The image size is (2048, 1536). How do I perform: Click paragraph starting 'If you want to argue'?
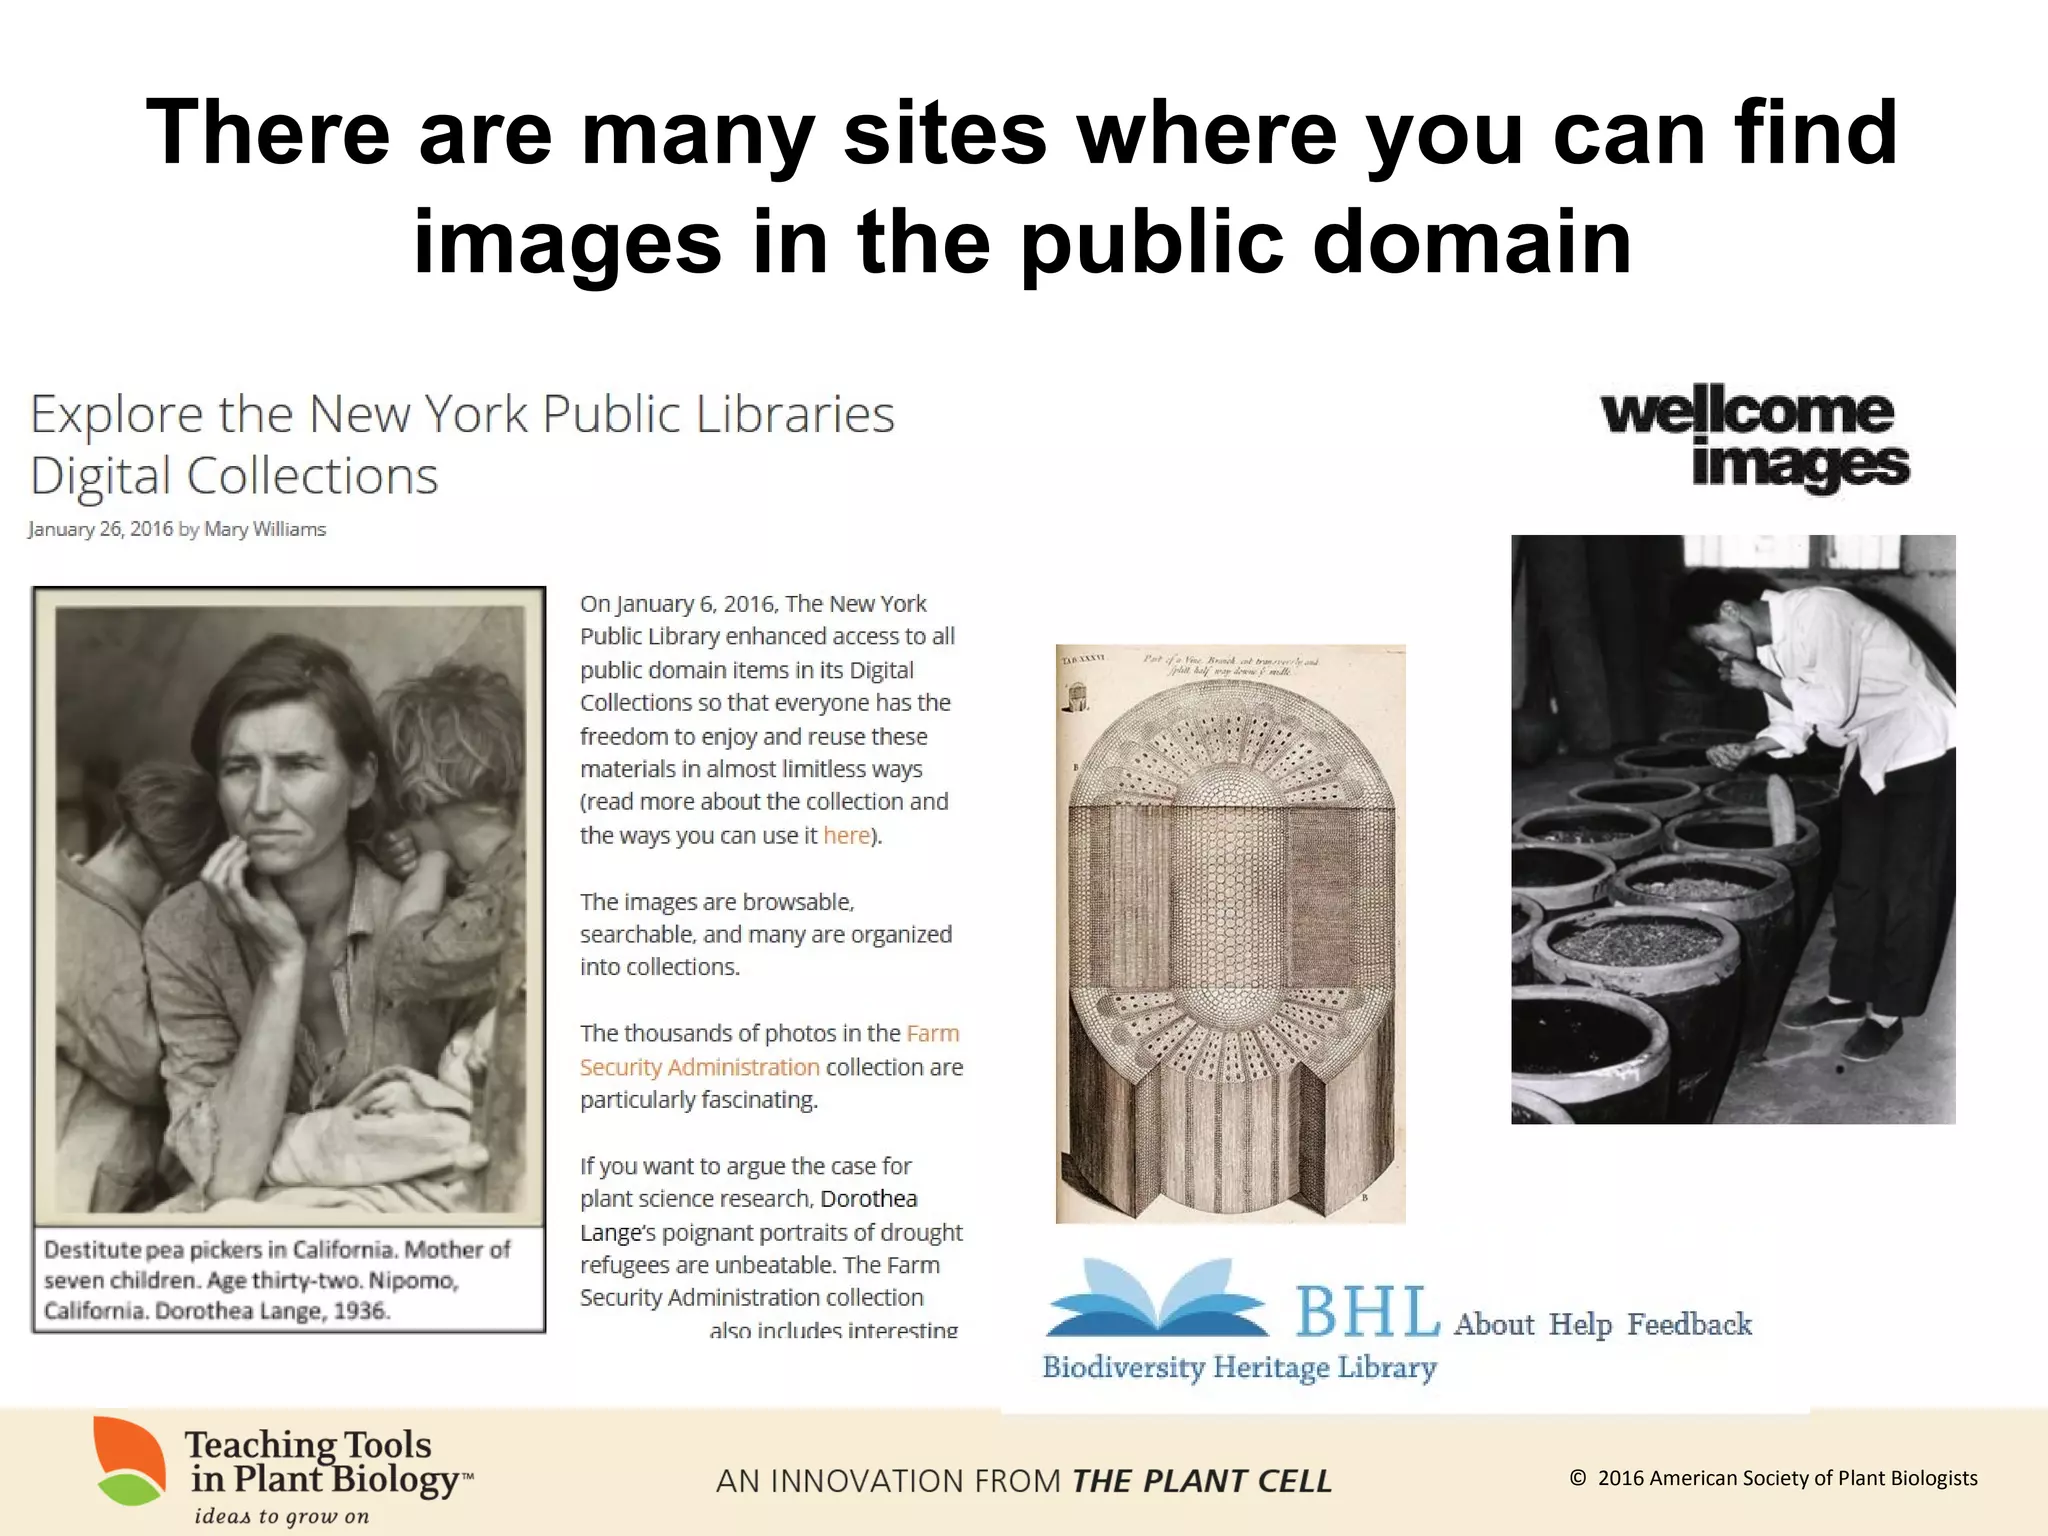(771, 1248)
